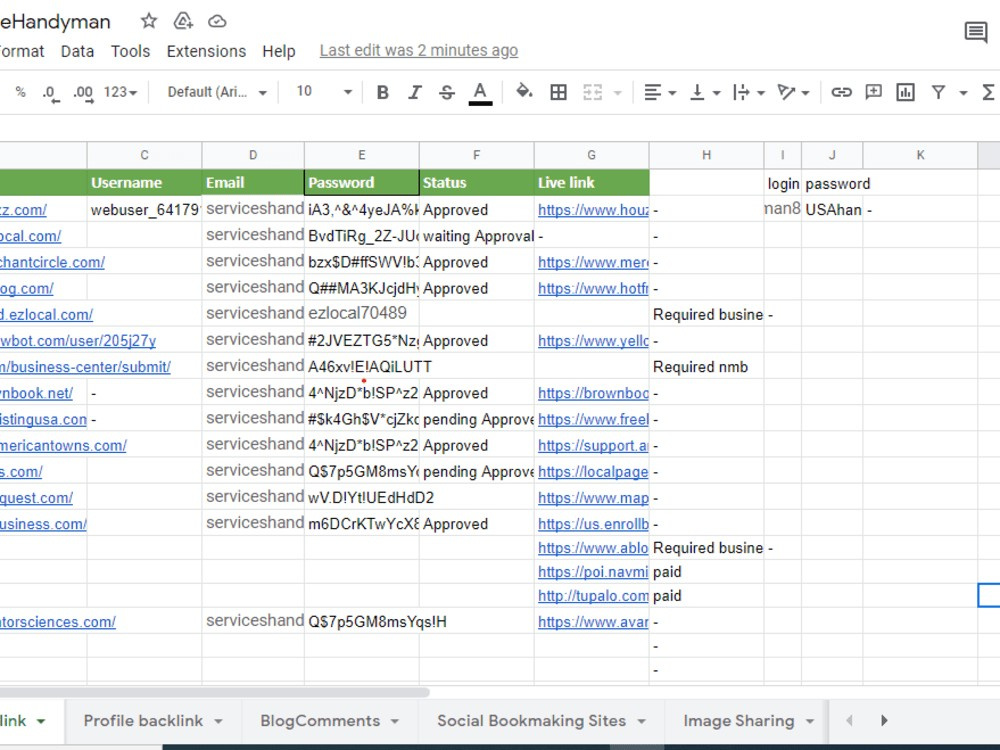Insert a chart
Image resolution: width=1000 pixels, height=750 pixels.
905,92
